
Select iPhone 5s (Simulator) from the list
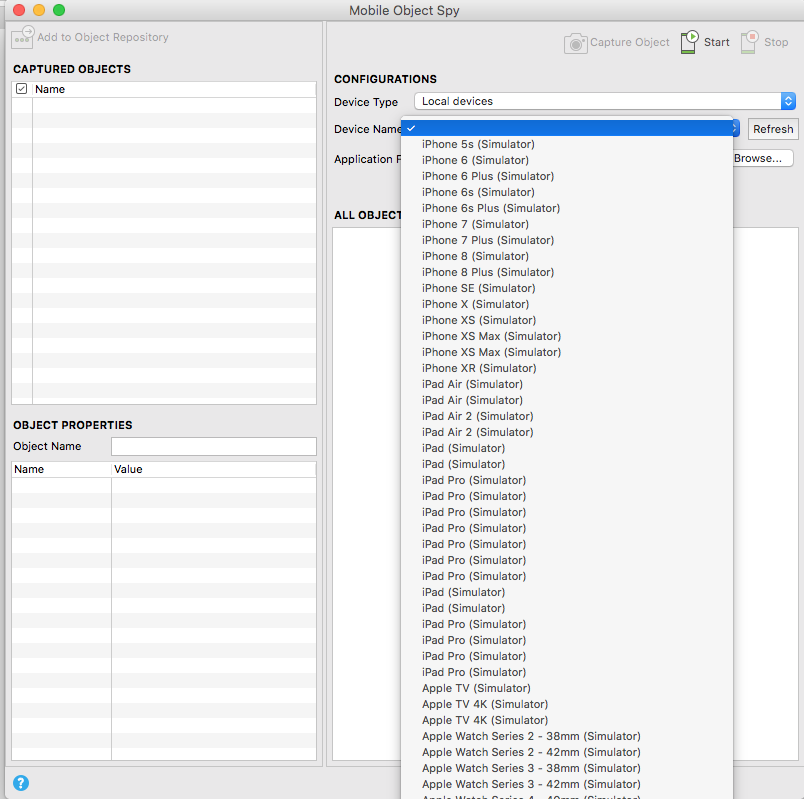pos(567,144)
